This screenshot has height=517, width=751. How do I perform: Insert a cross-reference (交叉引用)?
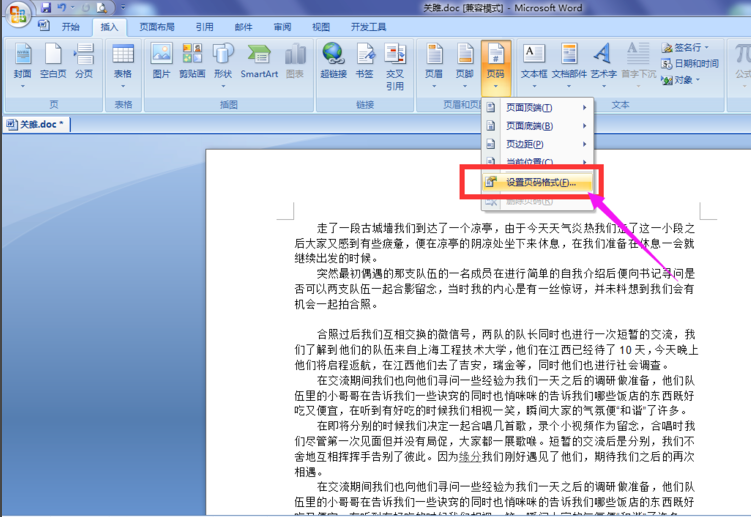point(395,67)
